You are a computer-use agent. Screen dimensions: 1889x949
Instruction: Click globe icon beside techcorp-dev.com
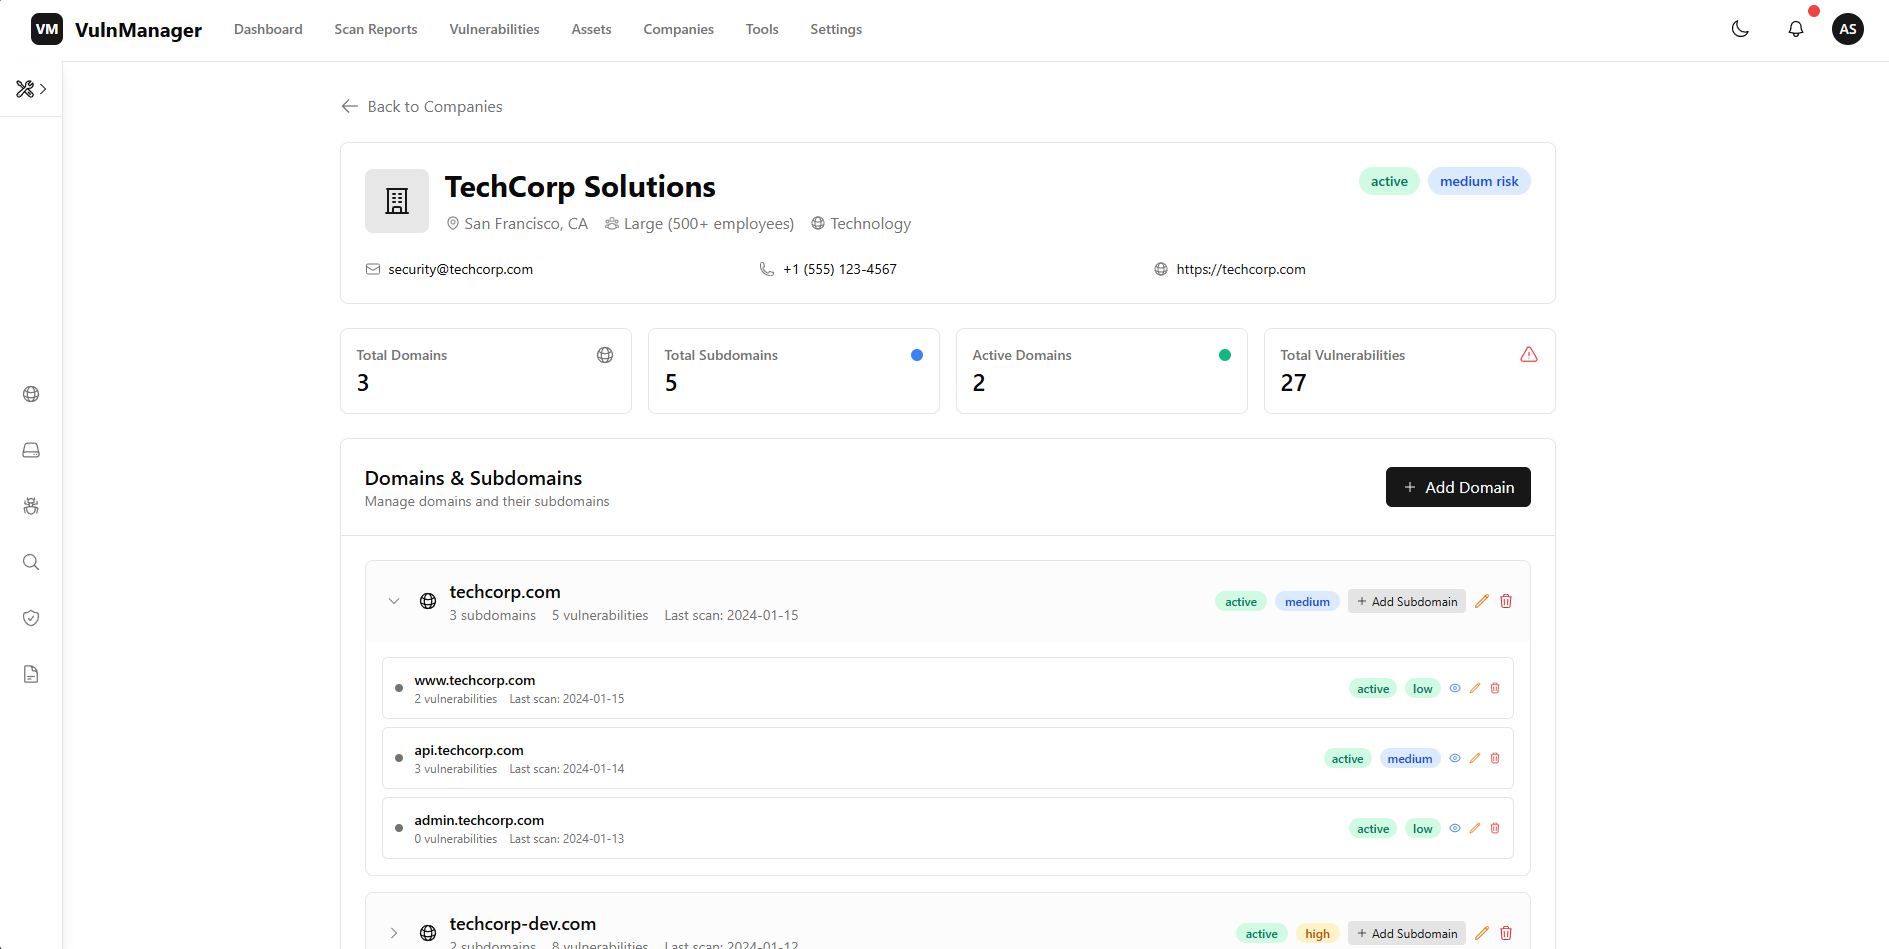coord(428,933)
